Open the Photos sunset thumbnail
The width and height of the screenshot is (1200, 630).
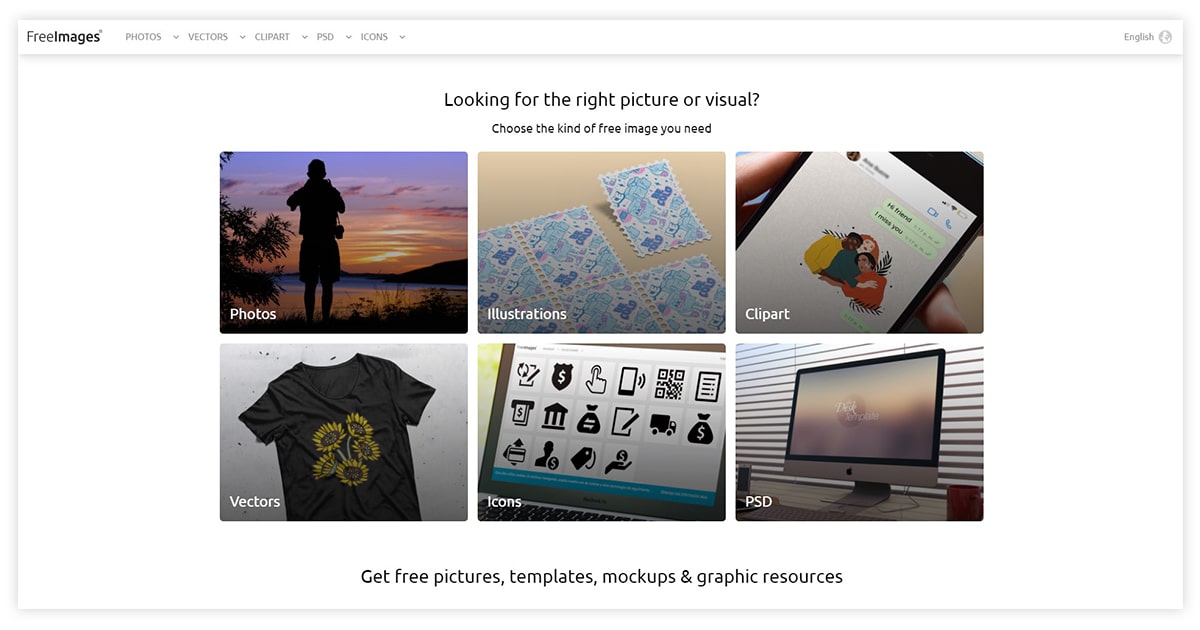click(344, 242)
